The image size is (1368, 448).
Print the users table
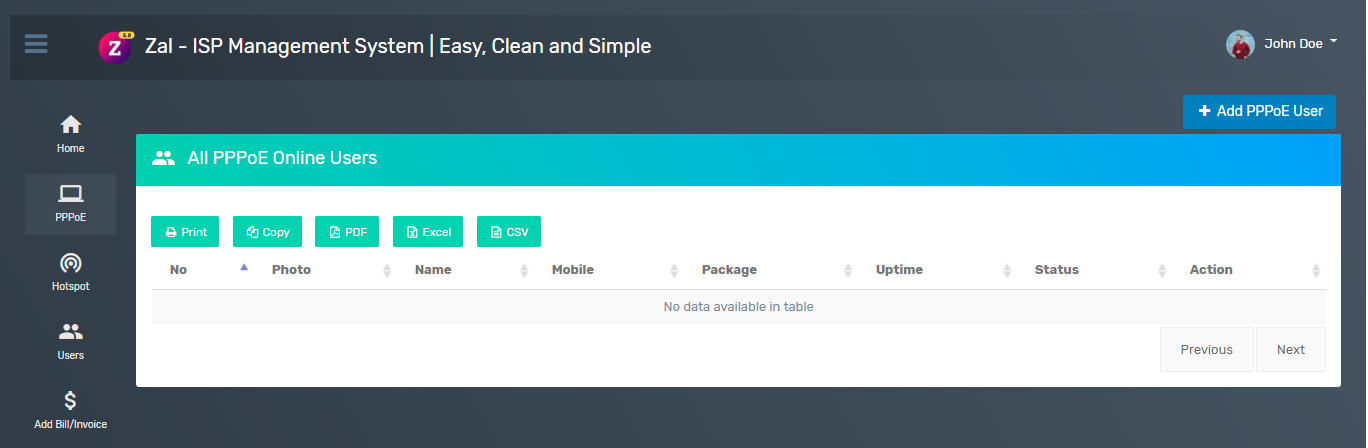click(x=185, y=231)
